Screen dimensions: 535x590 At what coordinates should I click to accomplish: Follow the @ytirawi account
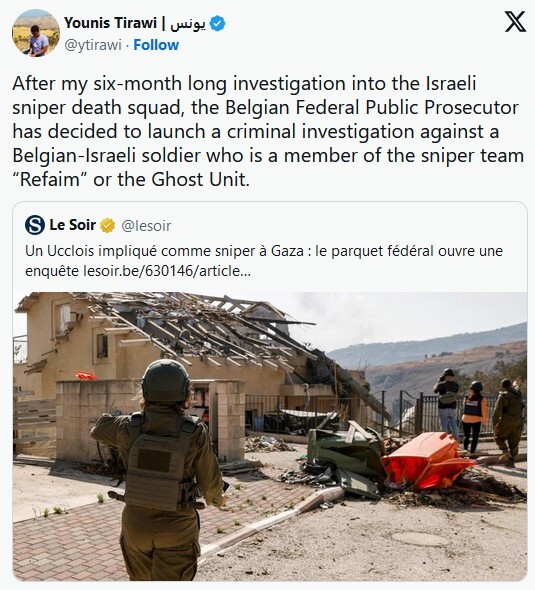[x=156, y=45]
